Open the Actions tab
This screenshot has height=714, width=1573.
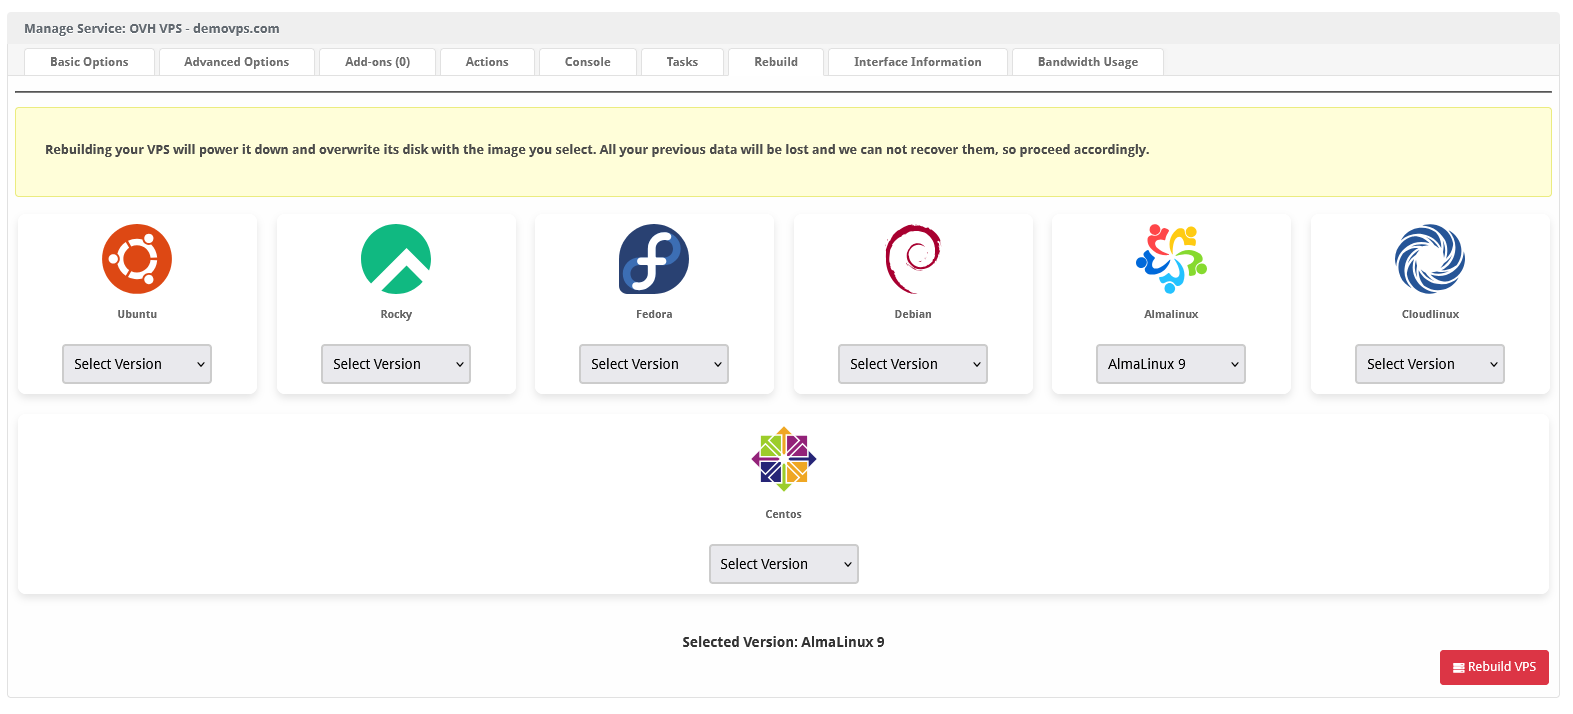pos(487,62)
